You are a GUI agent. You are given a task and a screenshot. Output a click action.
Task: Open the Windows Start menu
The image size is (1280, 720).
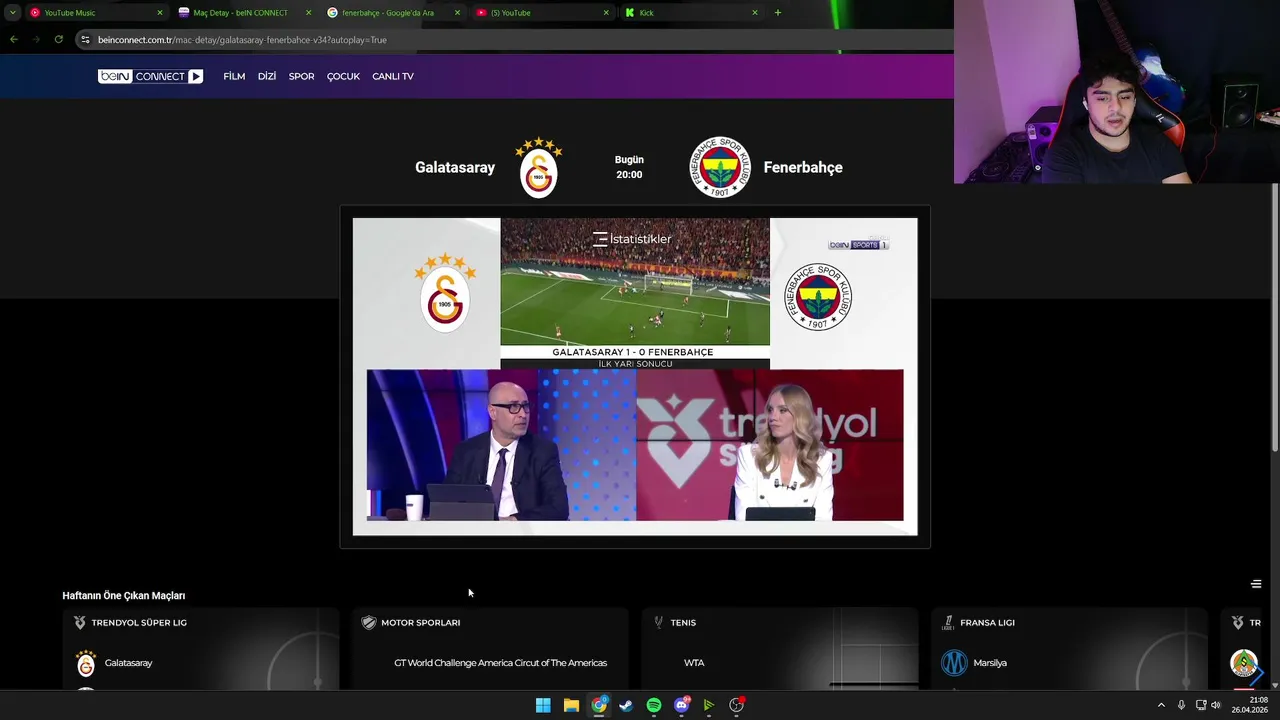543,705
